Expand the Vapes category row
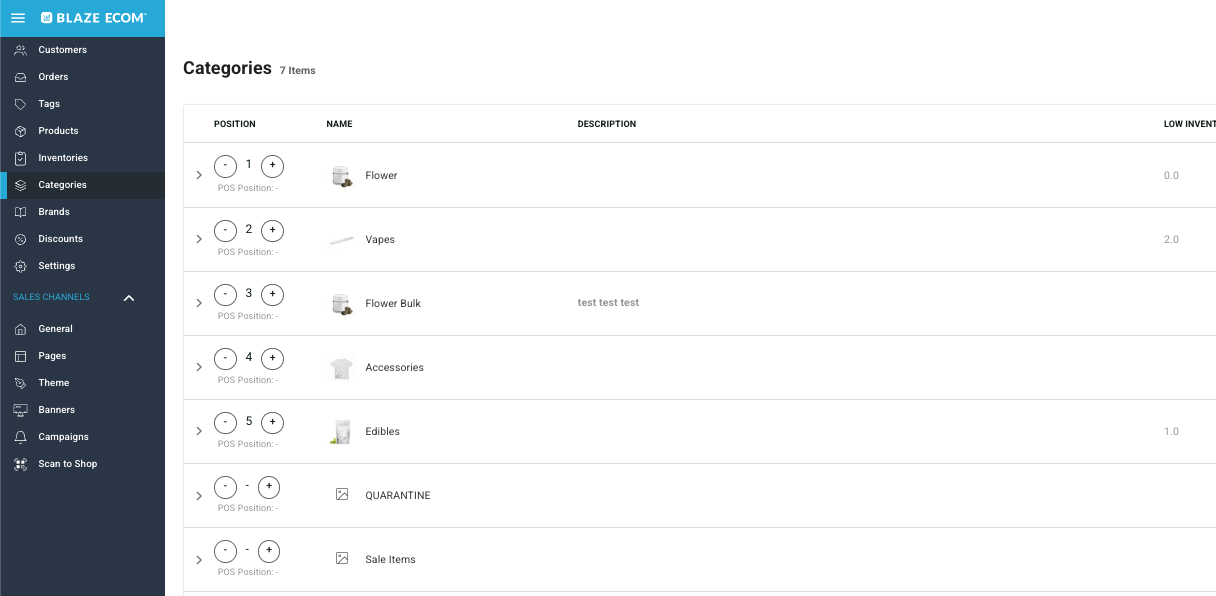The height and width of the screenshot is (596, 1216). pyautogui.click(x=199, y=239)
